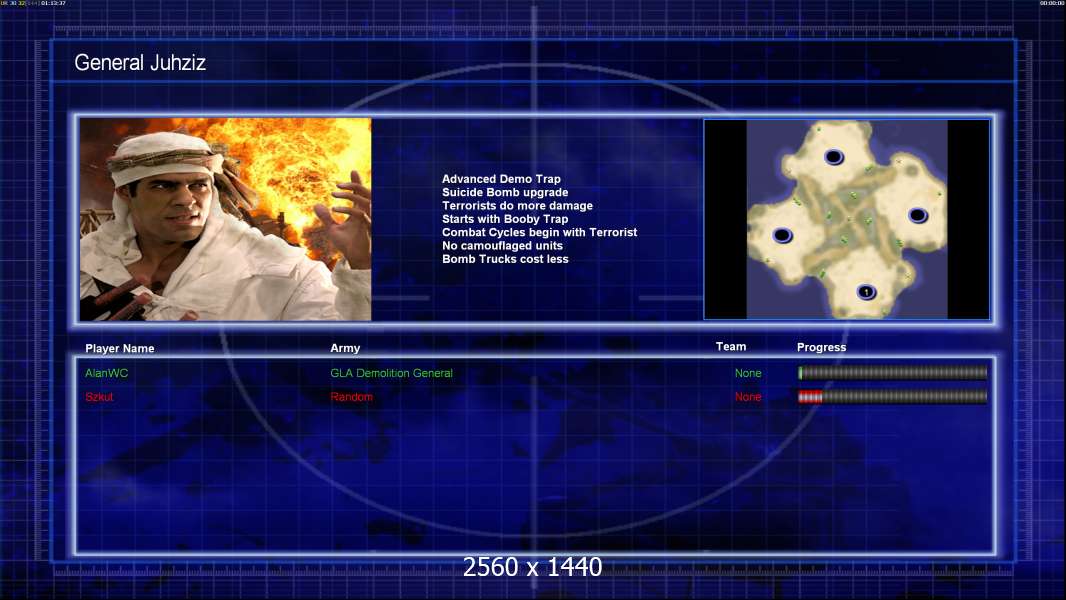Click the Army column header
This screenshot has width=1066, height=600.
click(x=345, y=348)
